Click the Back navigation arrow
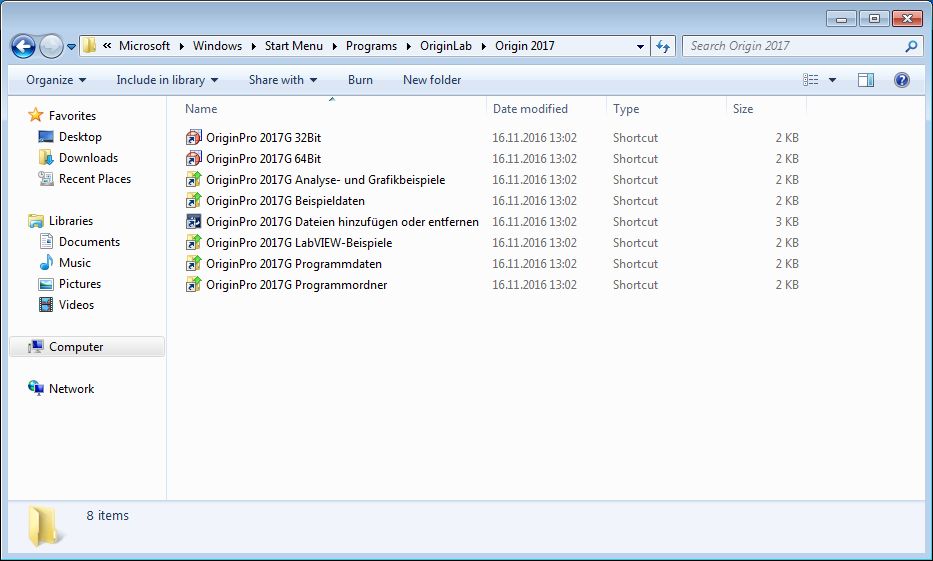Screen dimensions: 933x561 click(x=24, y=46)
